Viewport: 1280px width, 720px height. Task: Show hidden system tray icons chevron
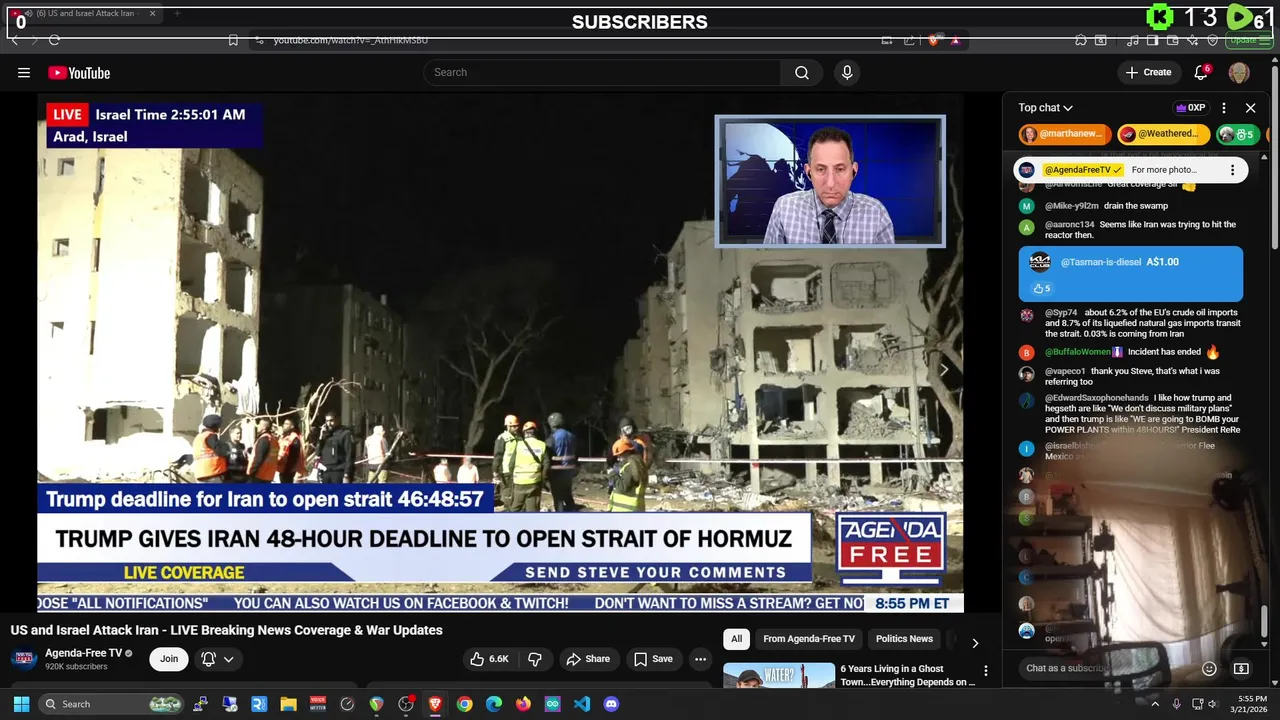point(1154,704)
